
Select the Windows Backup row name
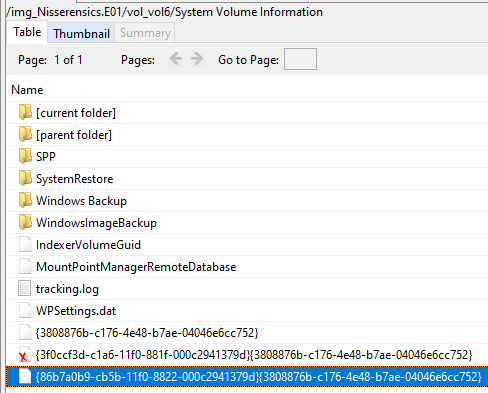(81, 201)
